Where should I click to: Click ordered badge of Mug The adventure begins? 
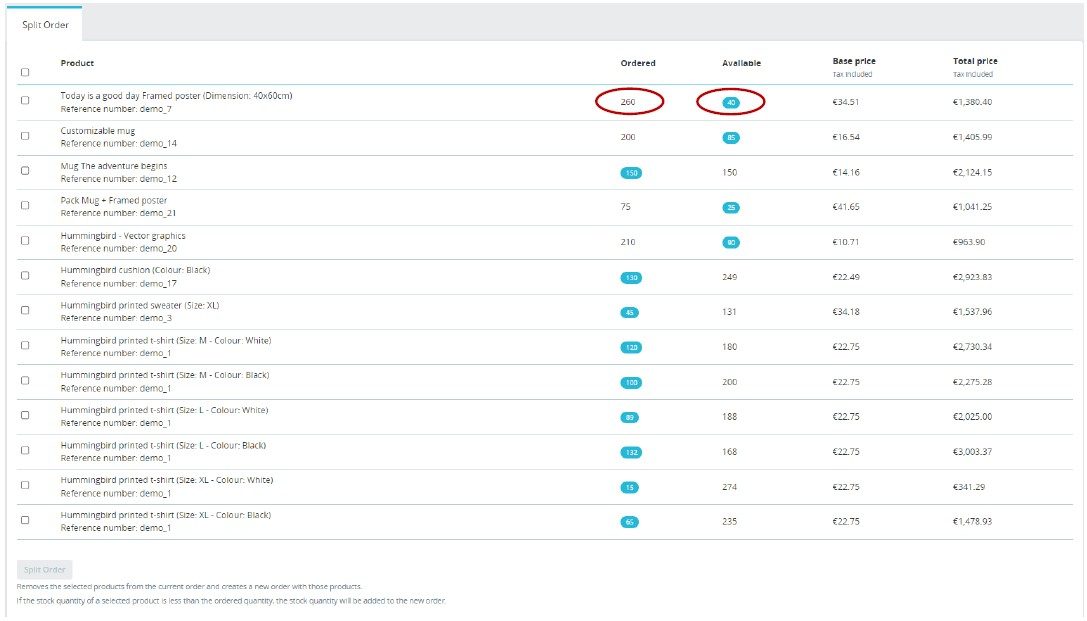tap(630, 172)
